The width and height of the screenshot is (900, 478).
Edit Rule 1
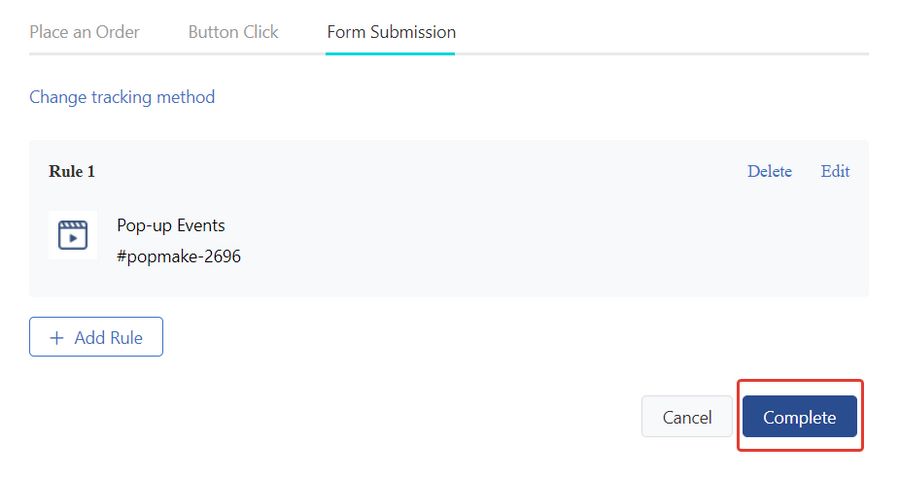[x=835, y=171]
